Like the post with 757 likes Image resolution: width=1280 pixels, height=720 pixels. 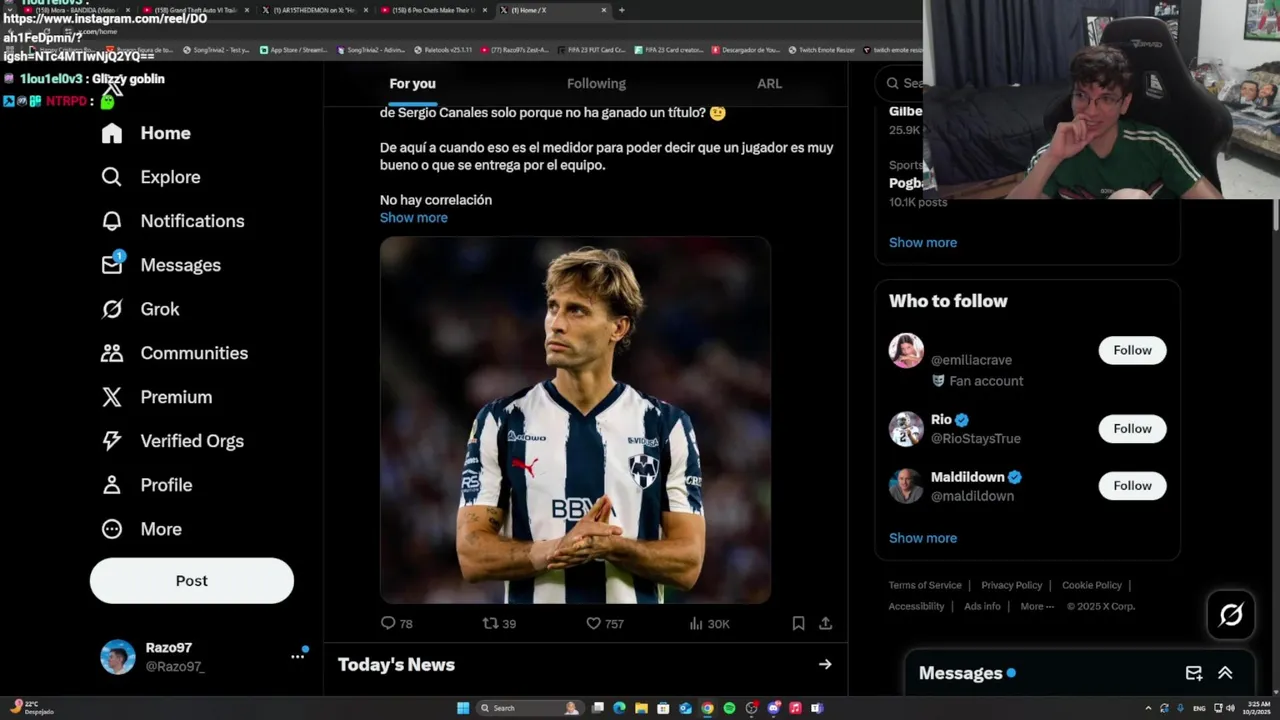(604, 623)
